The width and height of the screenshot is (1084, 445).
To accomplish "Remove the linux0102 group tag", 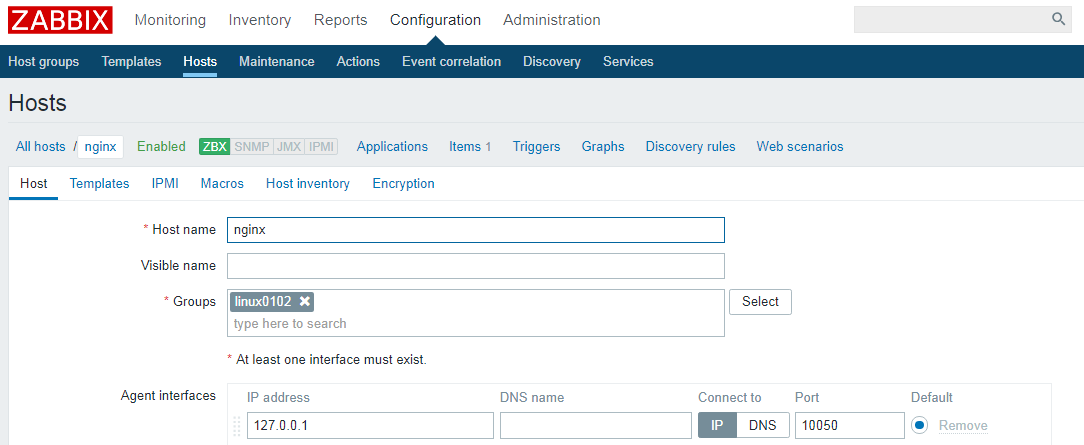I will coord(305,301).
